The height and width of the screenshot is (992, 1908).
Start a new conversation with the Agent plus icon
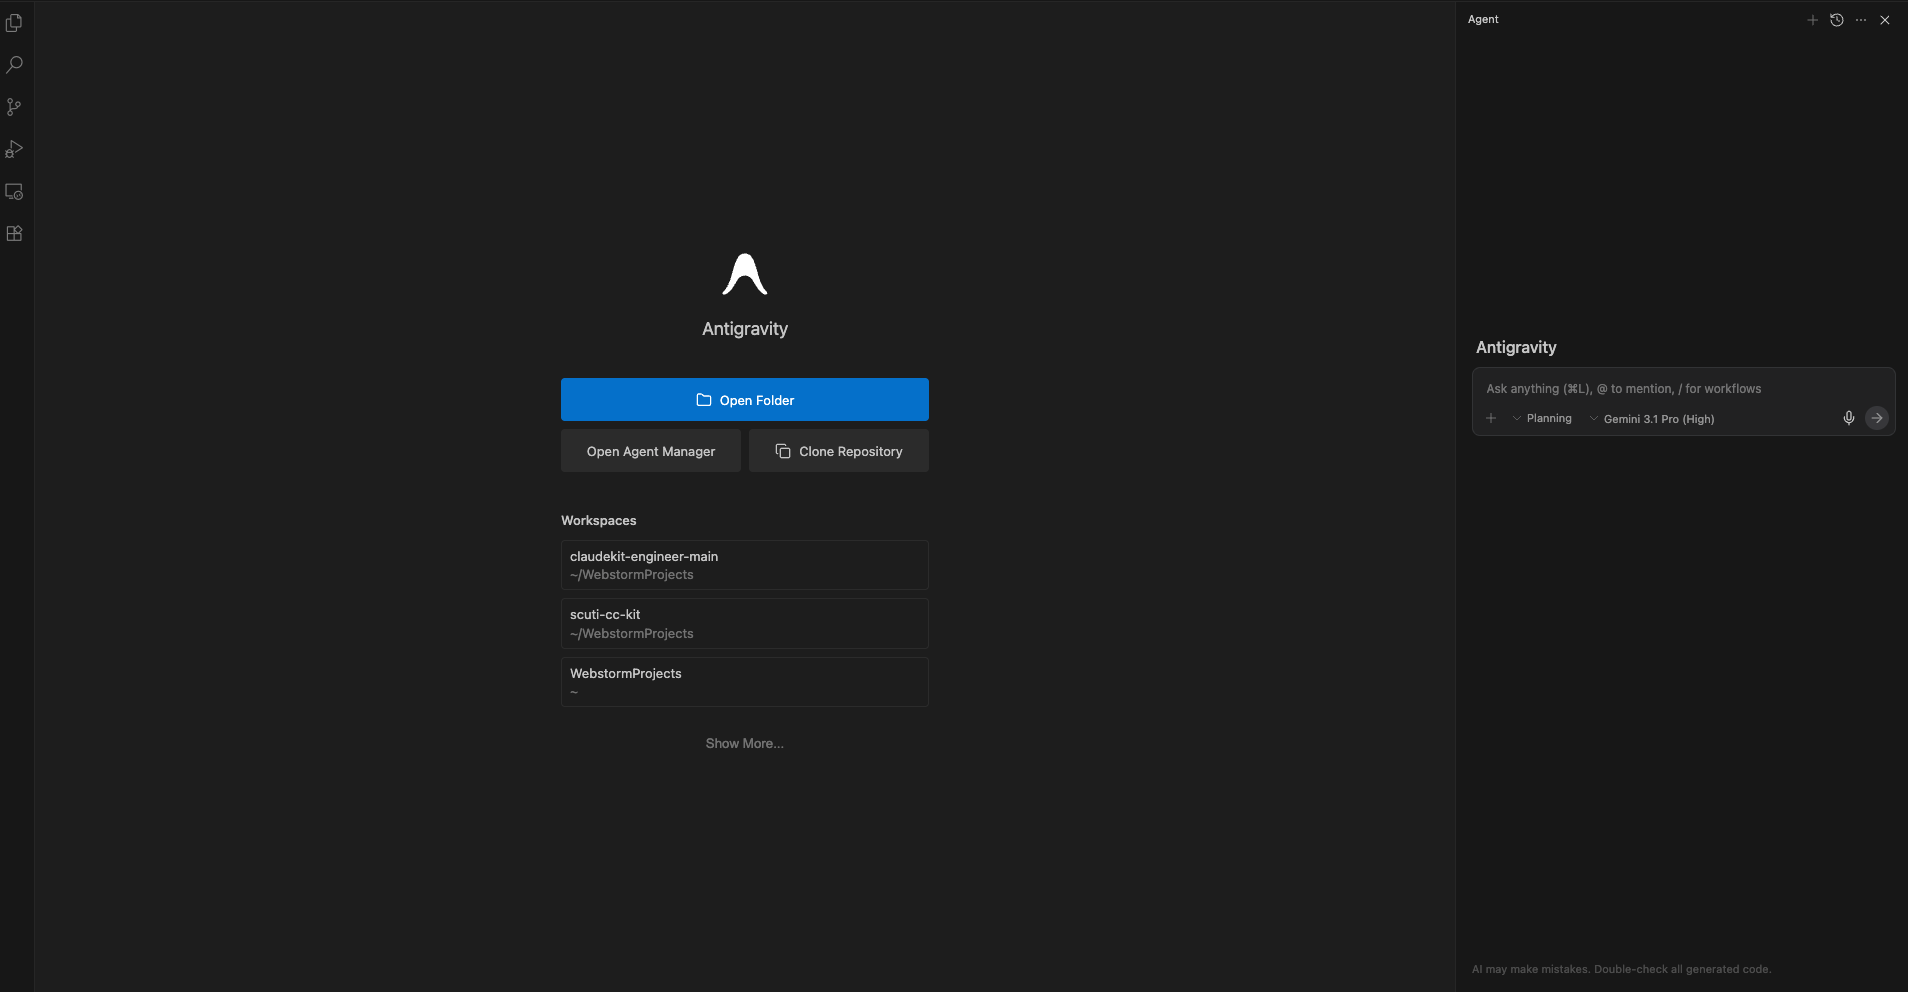coord(1812,20)
